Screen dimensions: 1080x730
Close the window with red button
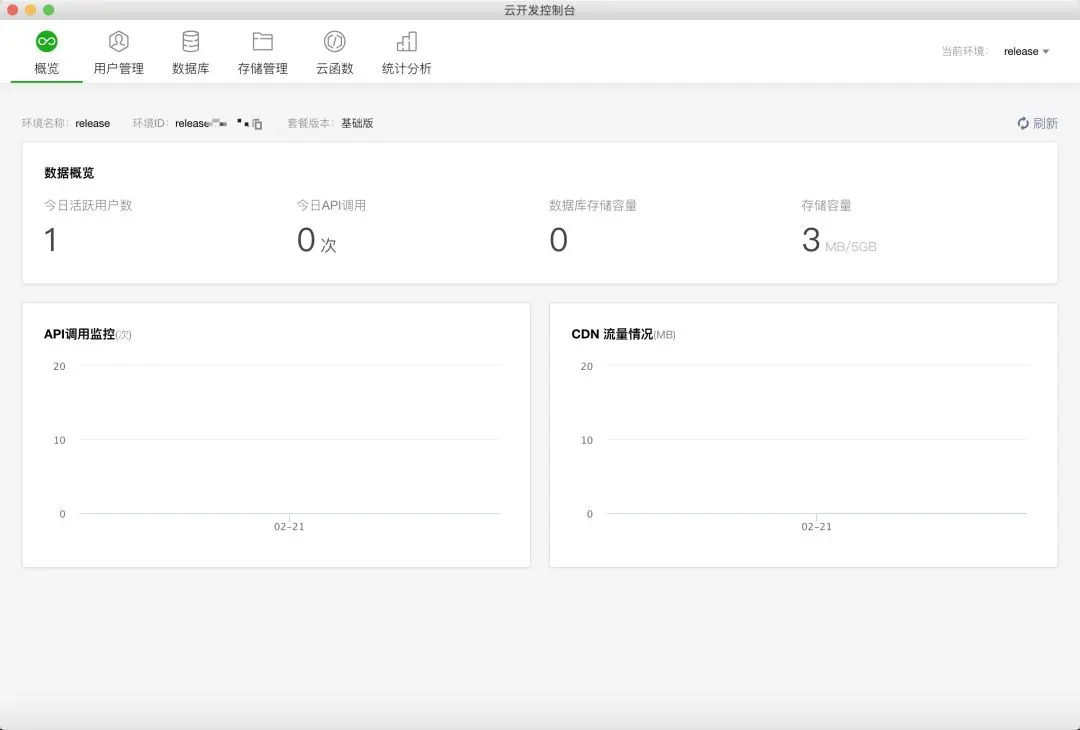[12, 10]
